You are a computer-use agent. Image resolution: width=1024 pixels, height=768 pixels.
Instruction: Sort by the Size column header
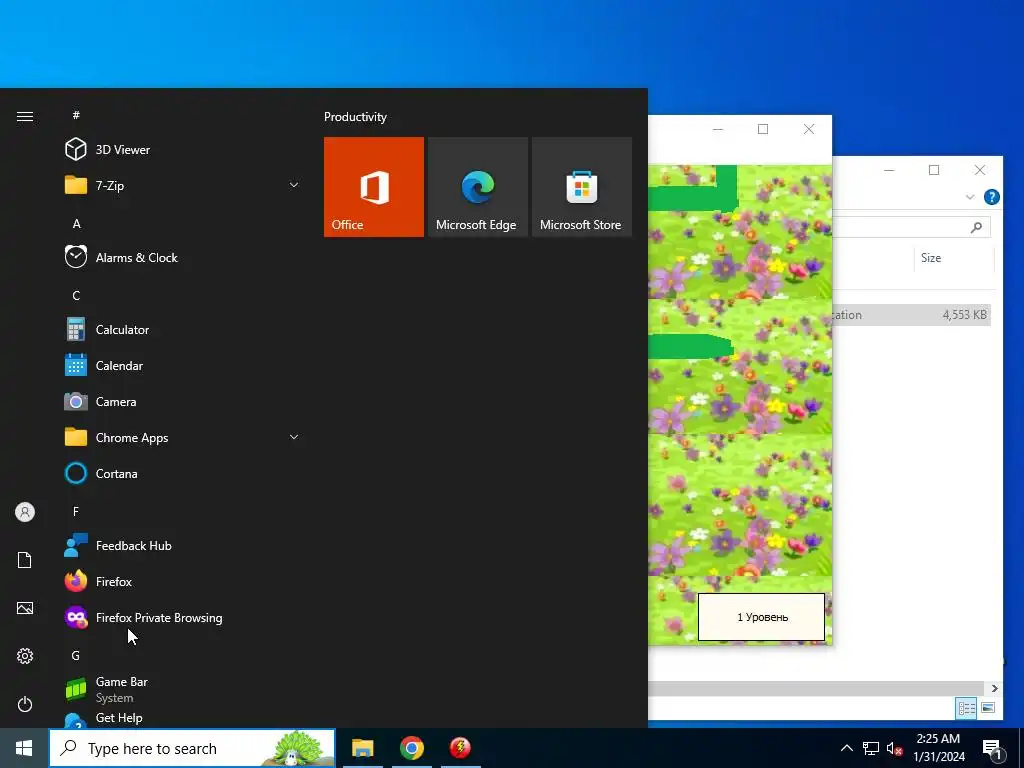coord(953,258)
